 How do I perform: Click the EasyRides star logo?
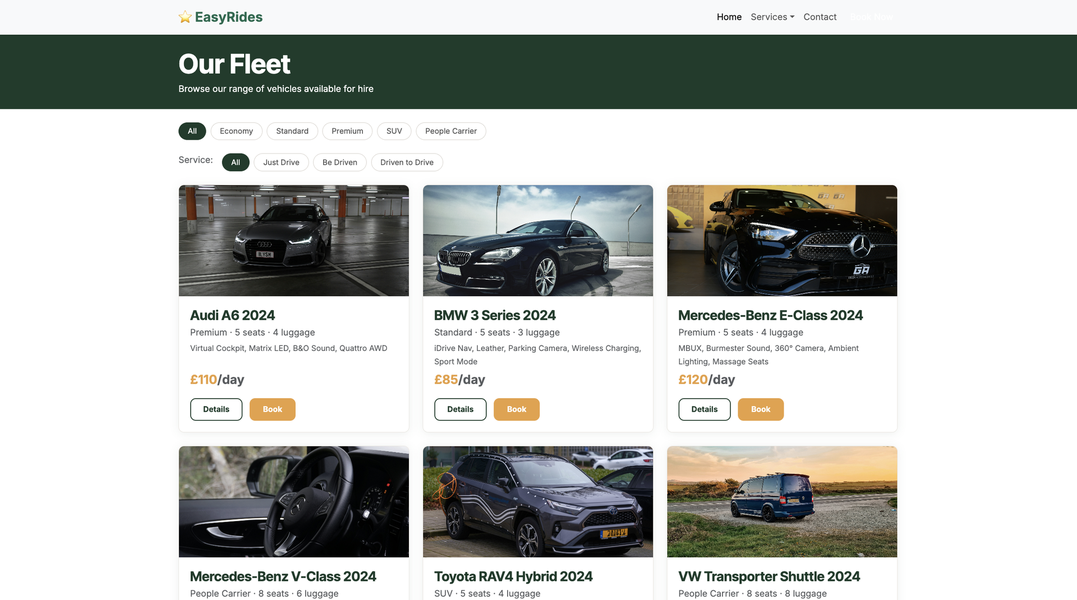coord(184,17)
